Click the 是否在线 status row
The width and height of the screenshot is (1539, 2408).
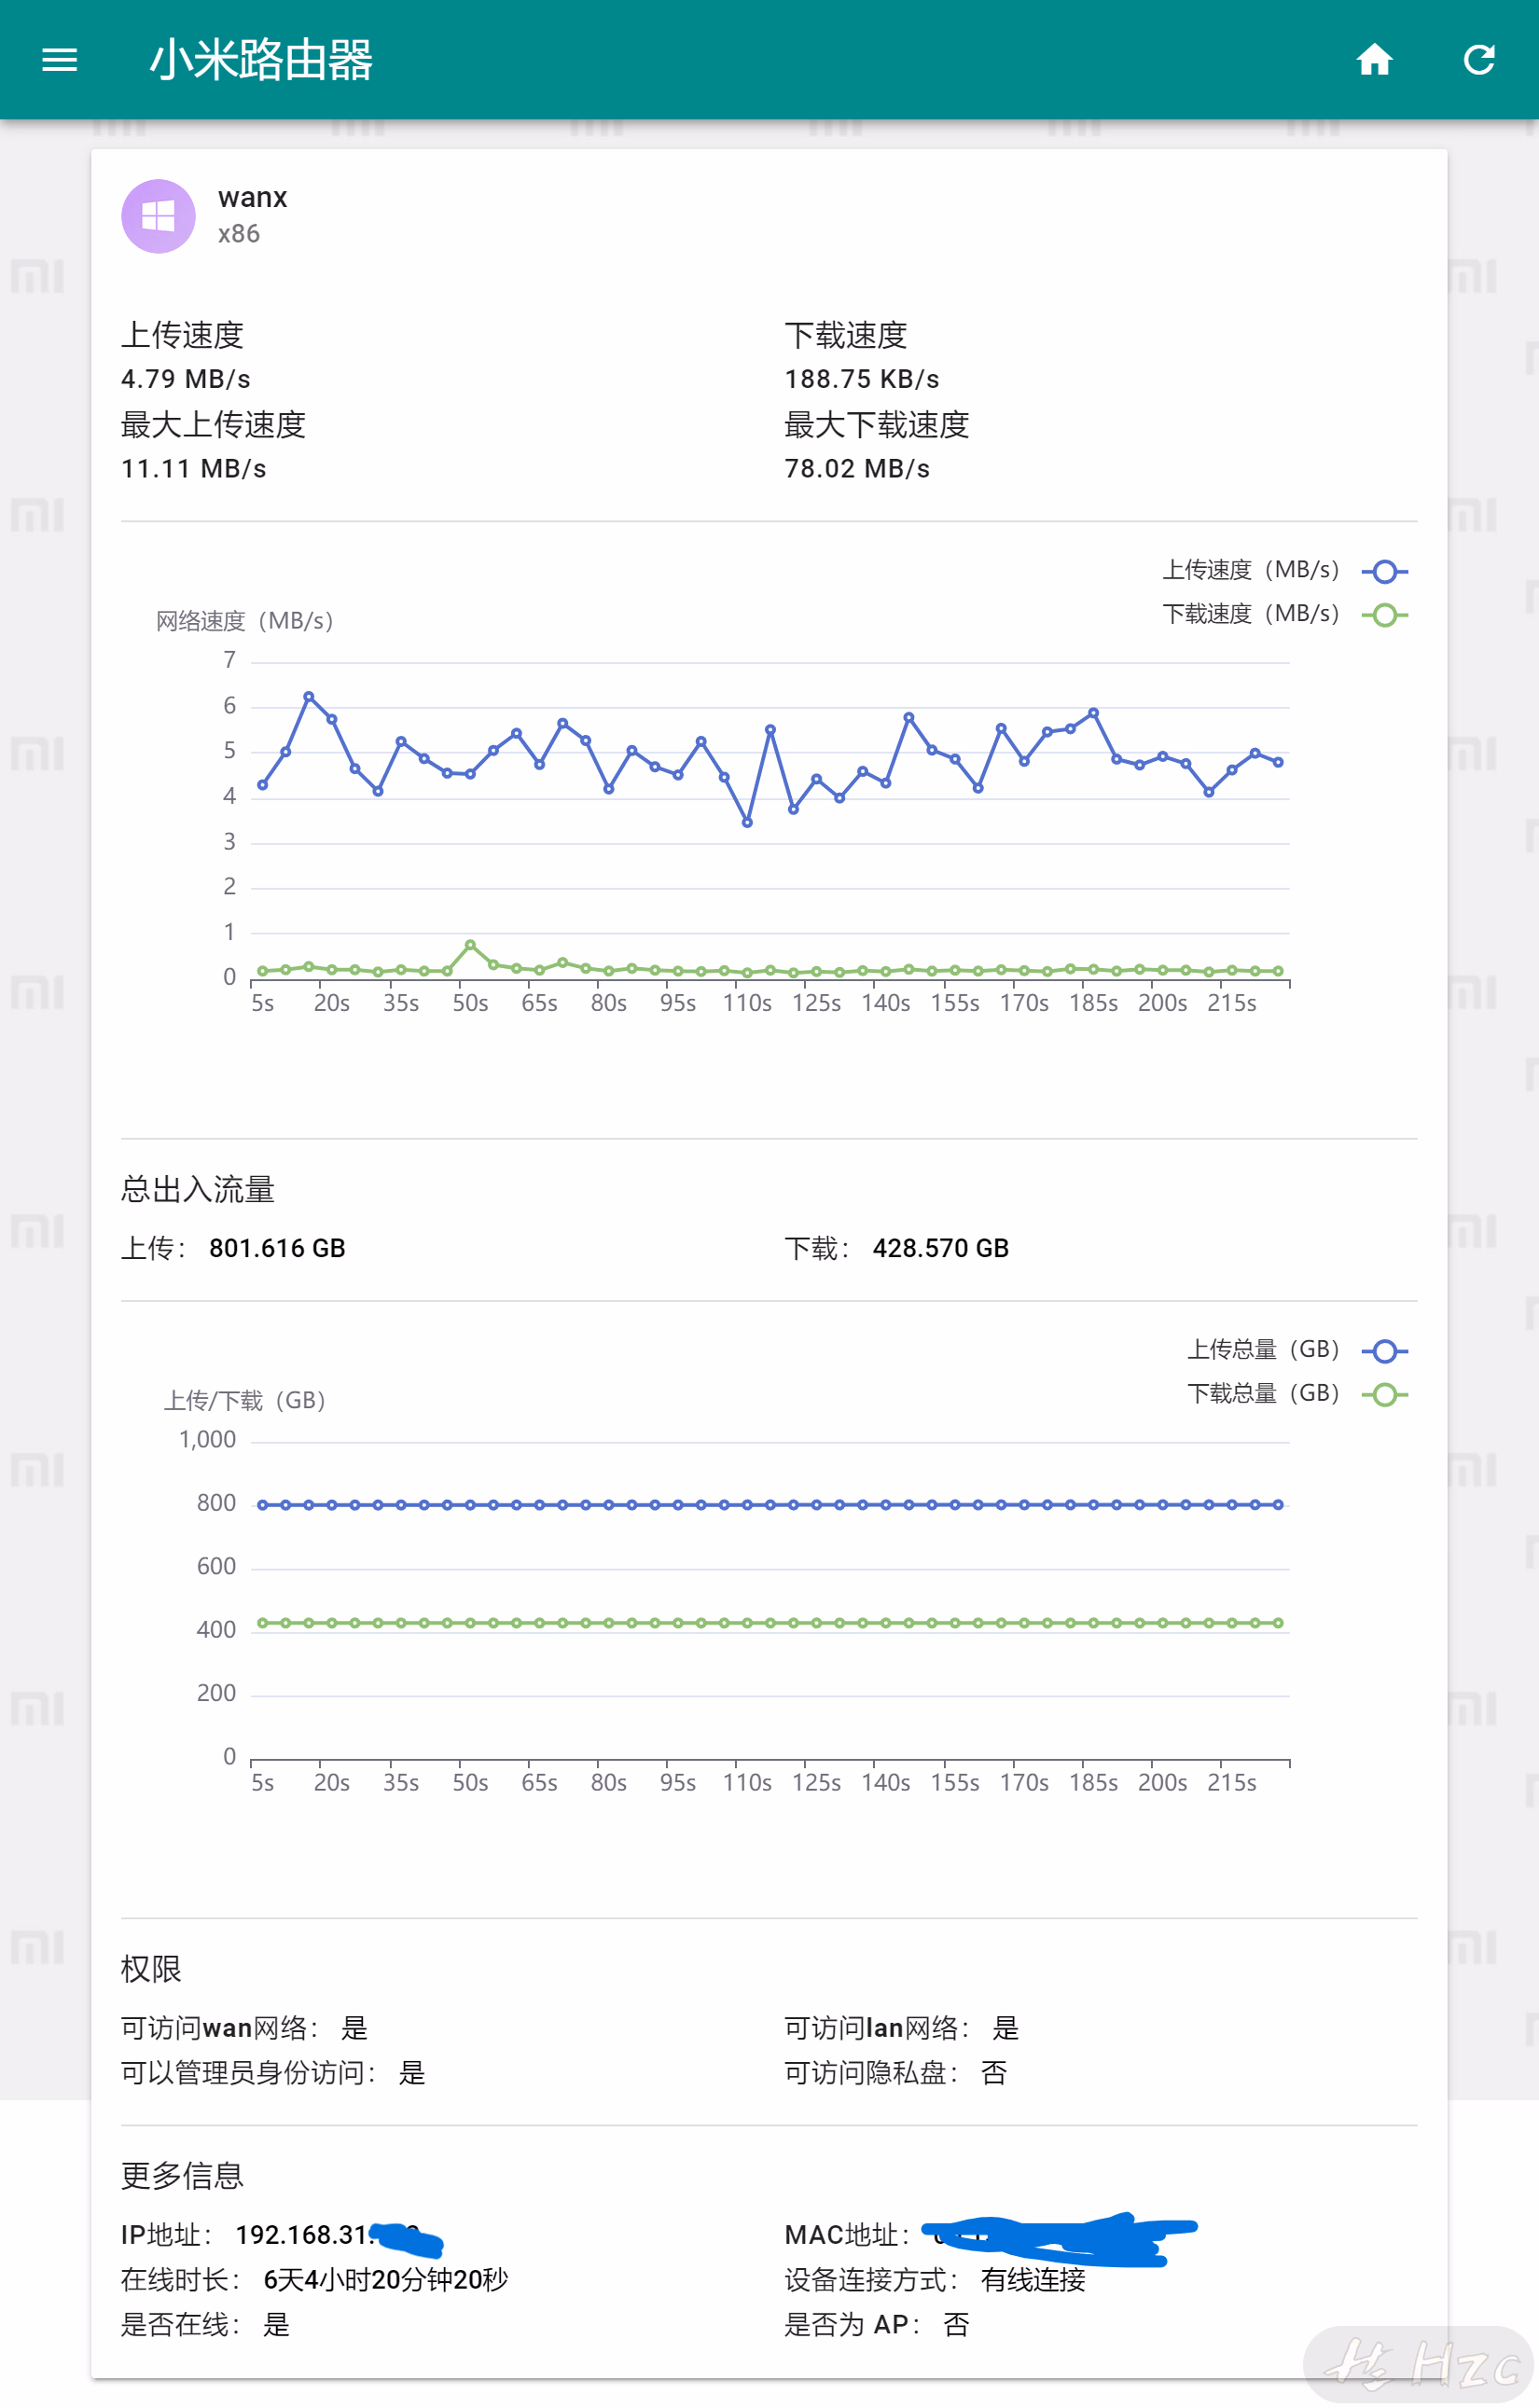[205, 2324]
